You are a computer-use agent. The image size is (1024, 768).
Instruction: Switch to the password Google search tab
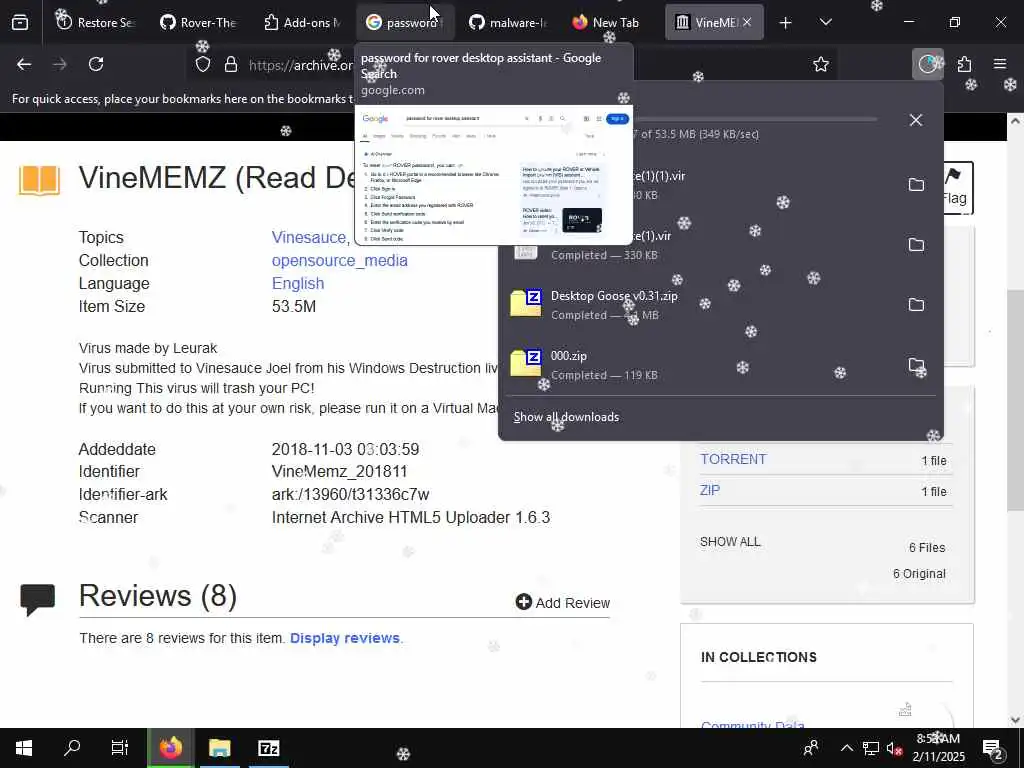pos(404,22)
